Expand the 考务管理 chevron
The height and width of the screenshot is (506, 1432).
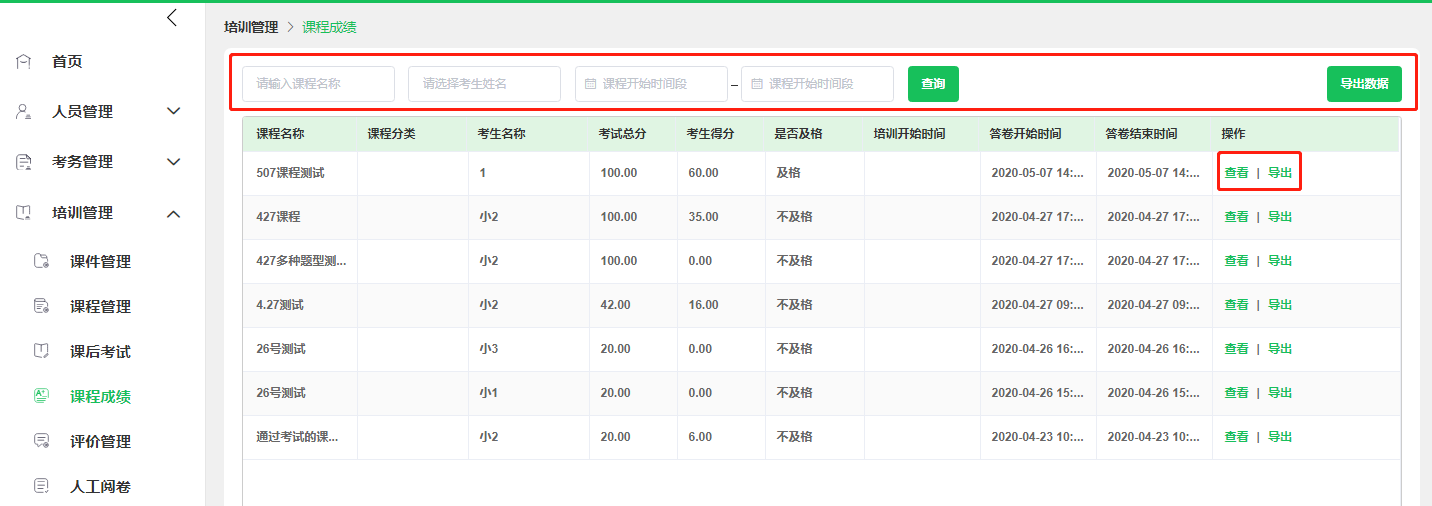pos(173,162)
